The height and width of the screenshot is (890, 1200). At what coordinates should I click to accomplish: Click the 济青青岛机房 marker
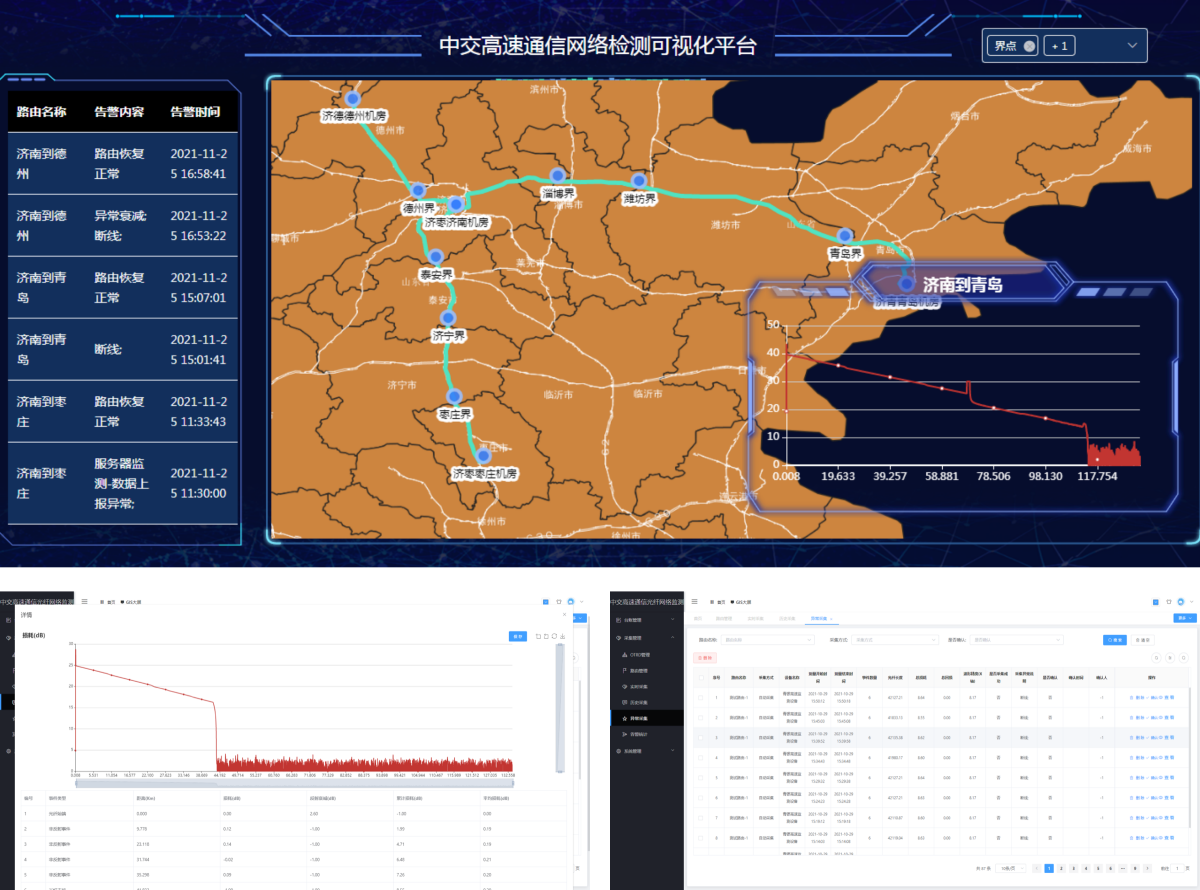pos(906,283)
